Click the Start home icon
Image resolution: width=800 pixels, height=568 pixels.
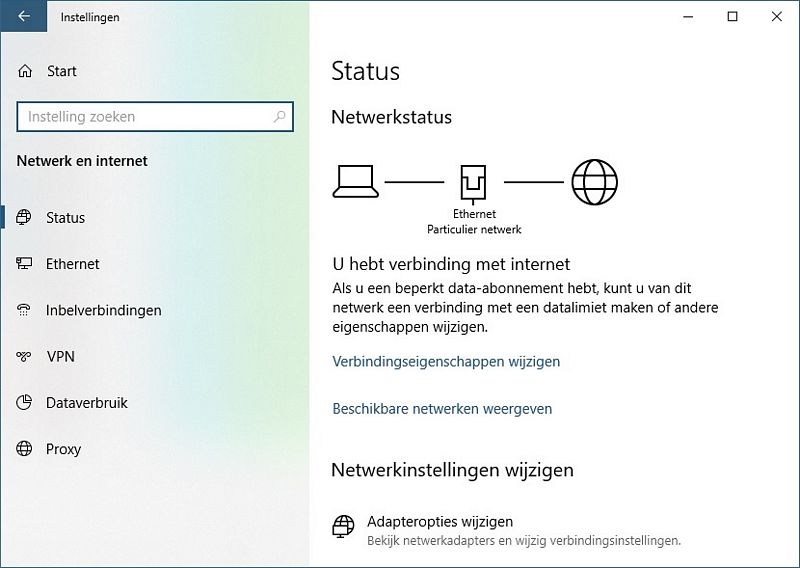click(25, 71)
